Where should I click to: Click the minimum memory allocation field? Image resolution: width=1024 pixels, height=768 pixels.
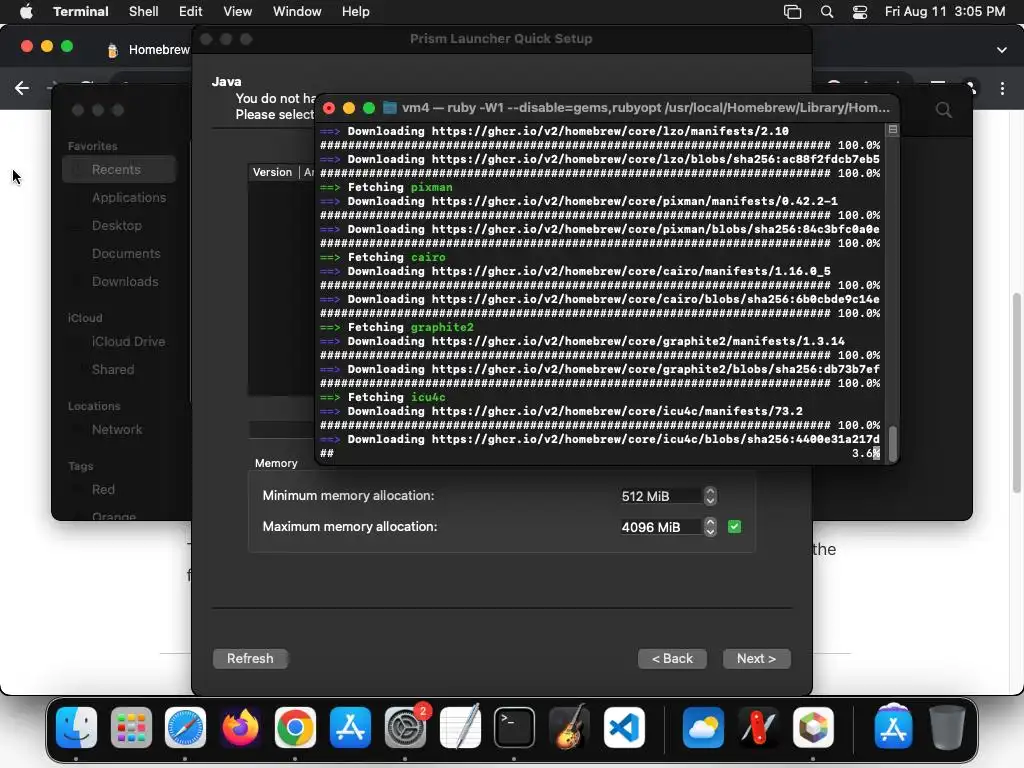(x=661, y=496)
